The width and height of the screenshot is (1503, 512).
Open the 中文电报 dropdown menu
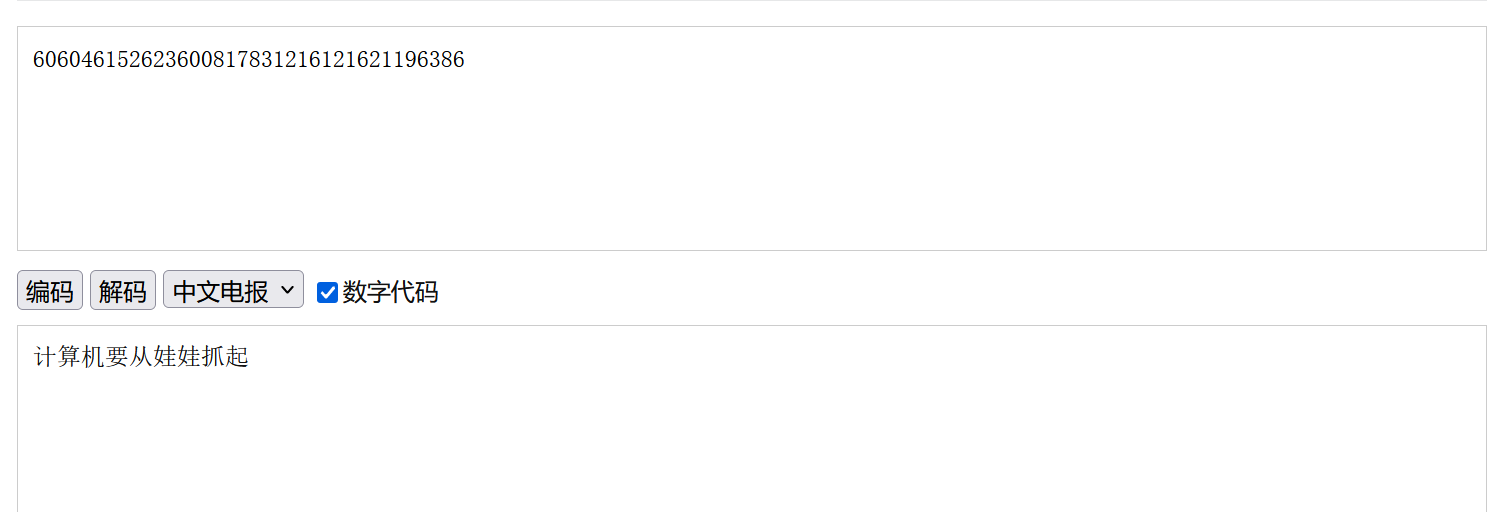pos(233,290)
